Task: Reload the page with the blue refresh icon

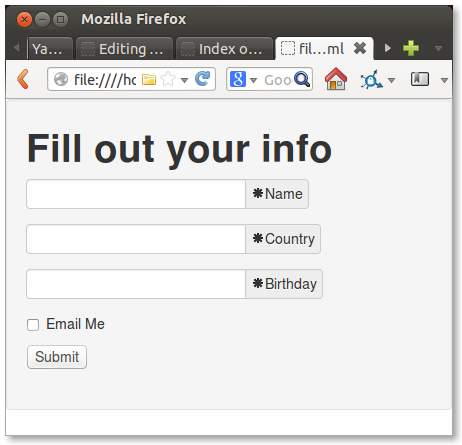Action: [x=202, y=79]
